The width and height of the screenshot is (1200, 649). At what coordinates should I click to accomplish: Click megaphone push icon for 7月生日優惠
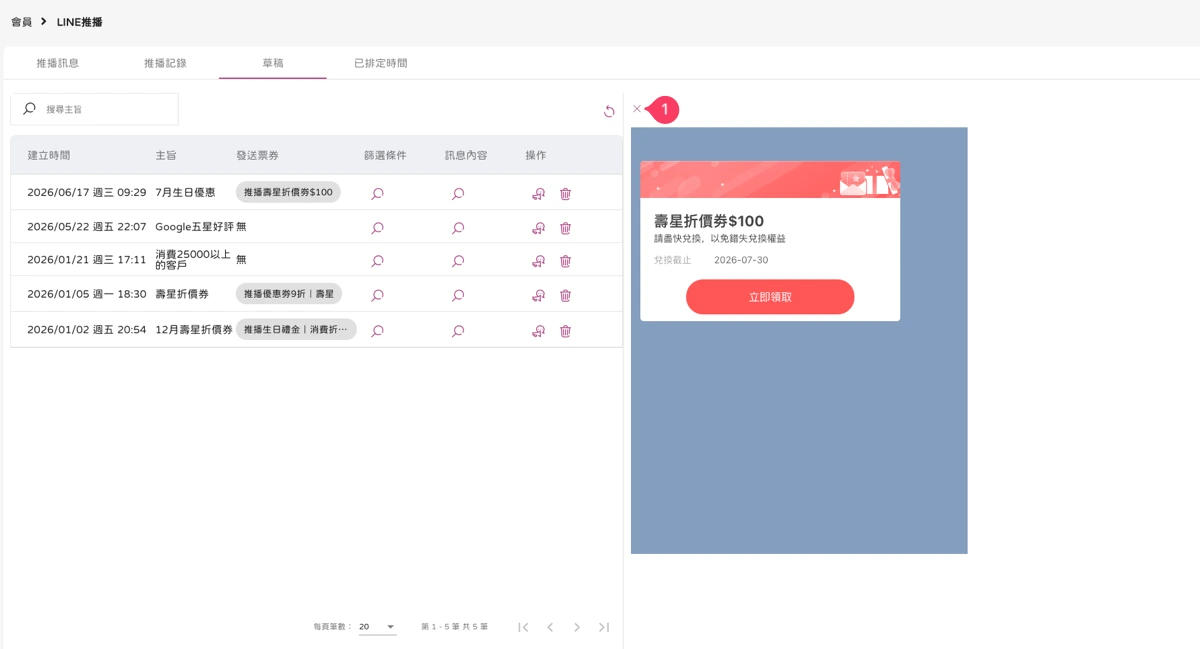point(538,194)
